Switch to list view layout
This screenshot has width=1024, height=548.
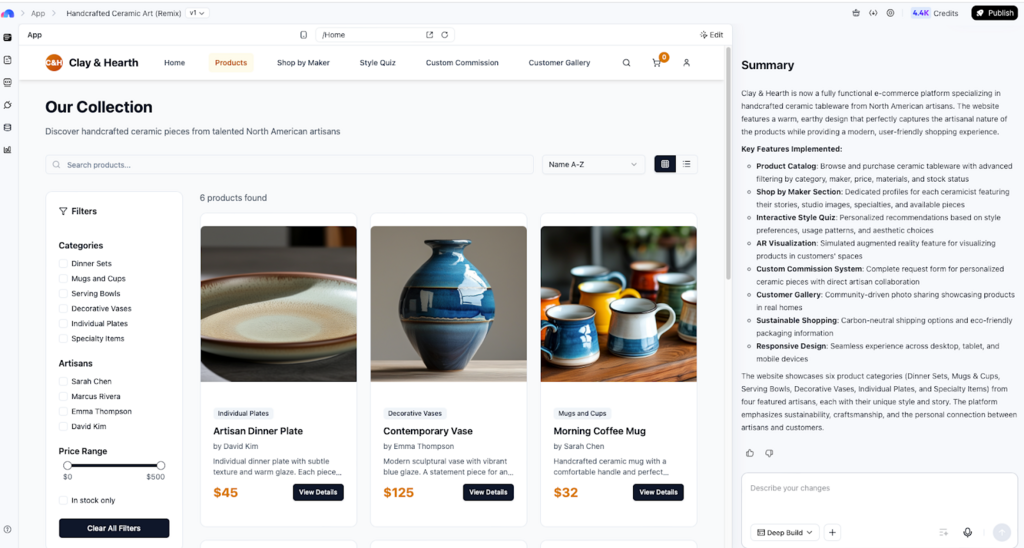(x=686, y=164)
